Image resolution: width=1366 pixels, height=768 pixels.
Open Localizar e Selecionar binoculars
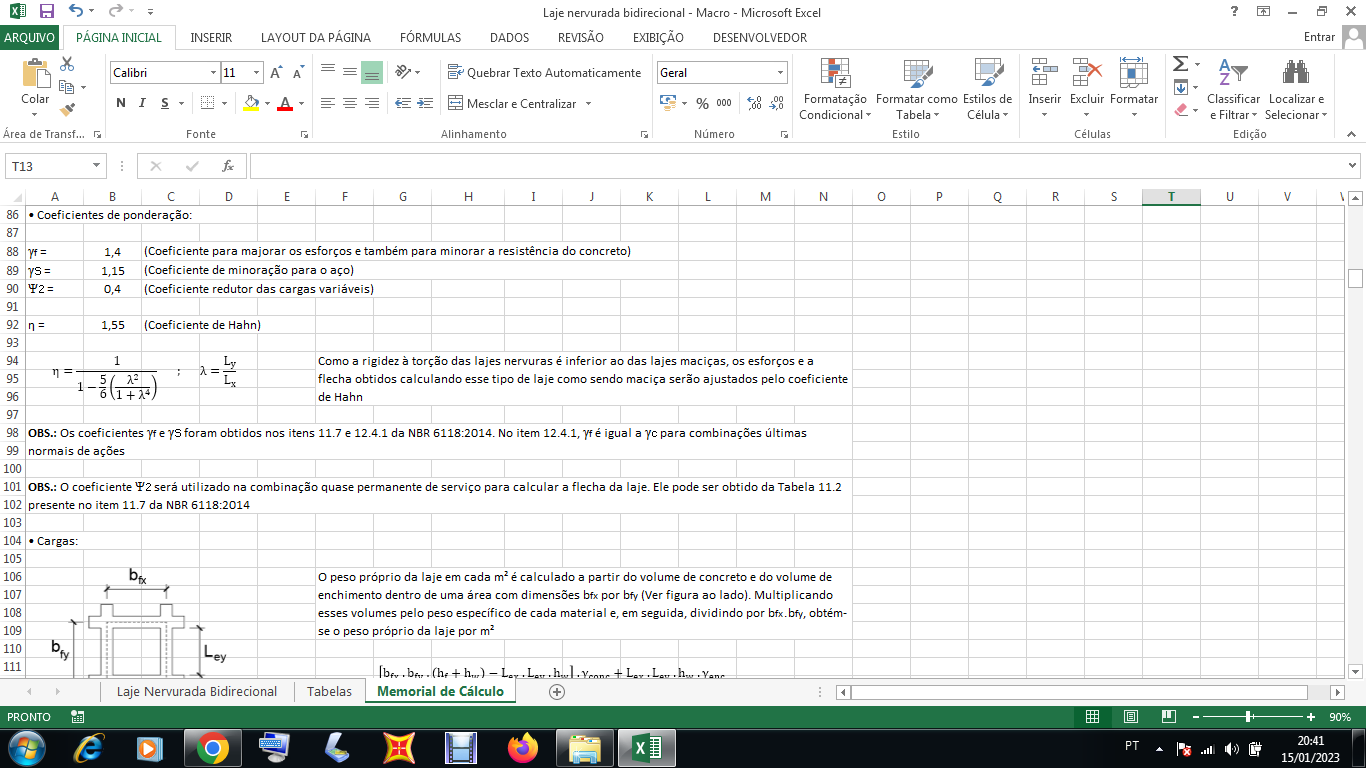pyautogui.click(x=1296, y=89)
